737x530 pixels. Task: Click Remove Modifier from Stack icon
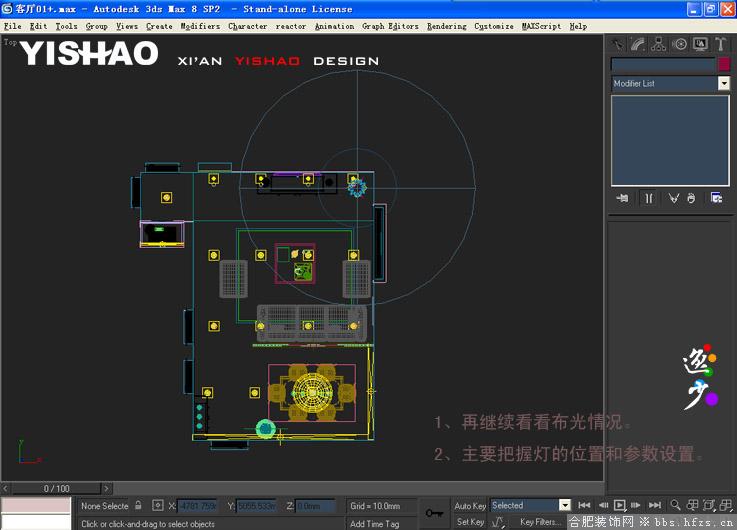(x=691, y=198)
